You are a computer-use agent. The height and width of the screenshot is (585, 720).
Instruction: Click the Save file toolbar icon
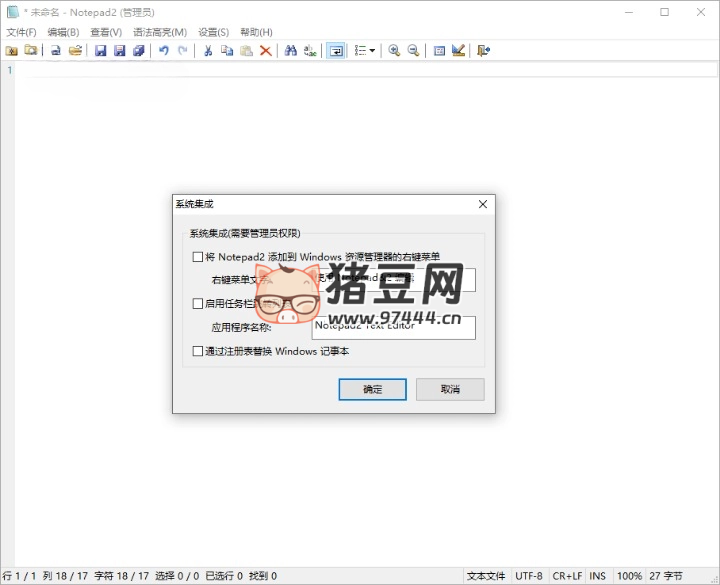click(x=100, y=50)
